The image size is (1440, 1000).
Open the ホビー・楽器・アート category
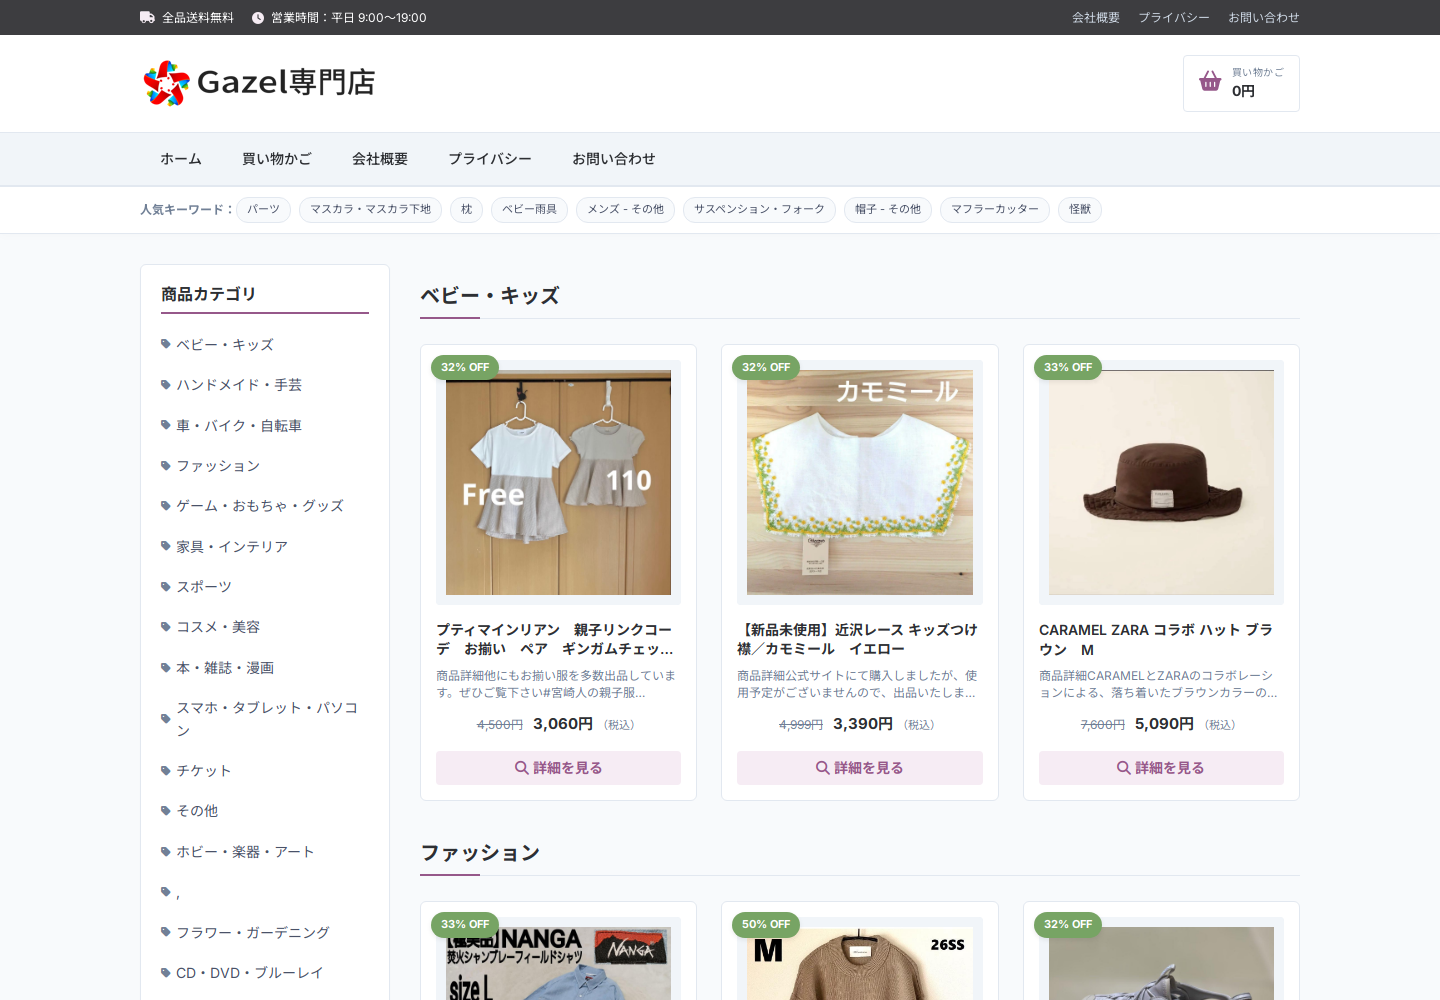tap(246, 851)
